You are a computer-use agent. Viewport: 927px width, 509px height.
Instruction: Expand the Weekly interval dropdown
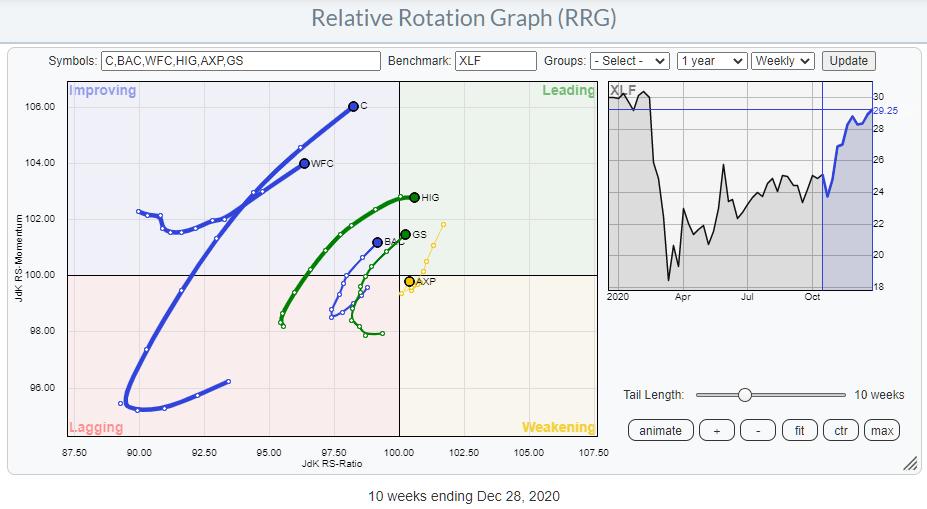[x=783, y=61]
